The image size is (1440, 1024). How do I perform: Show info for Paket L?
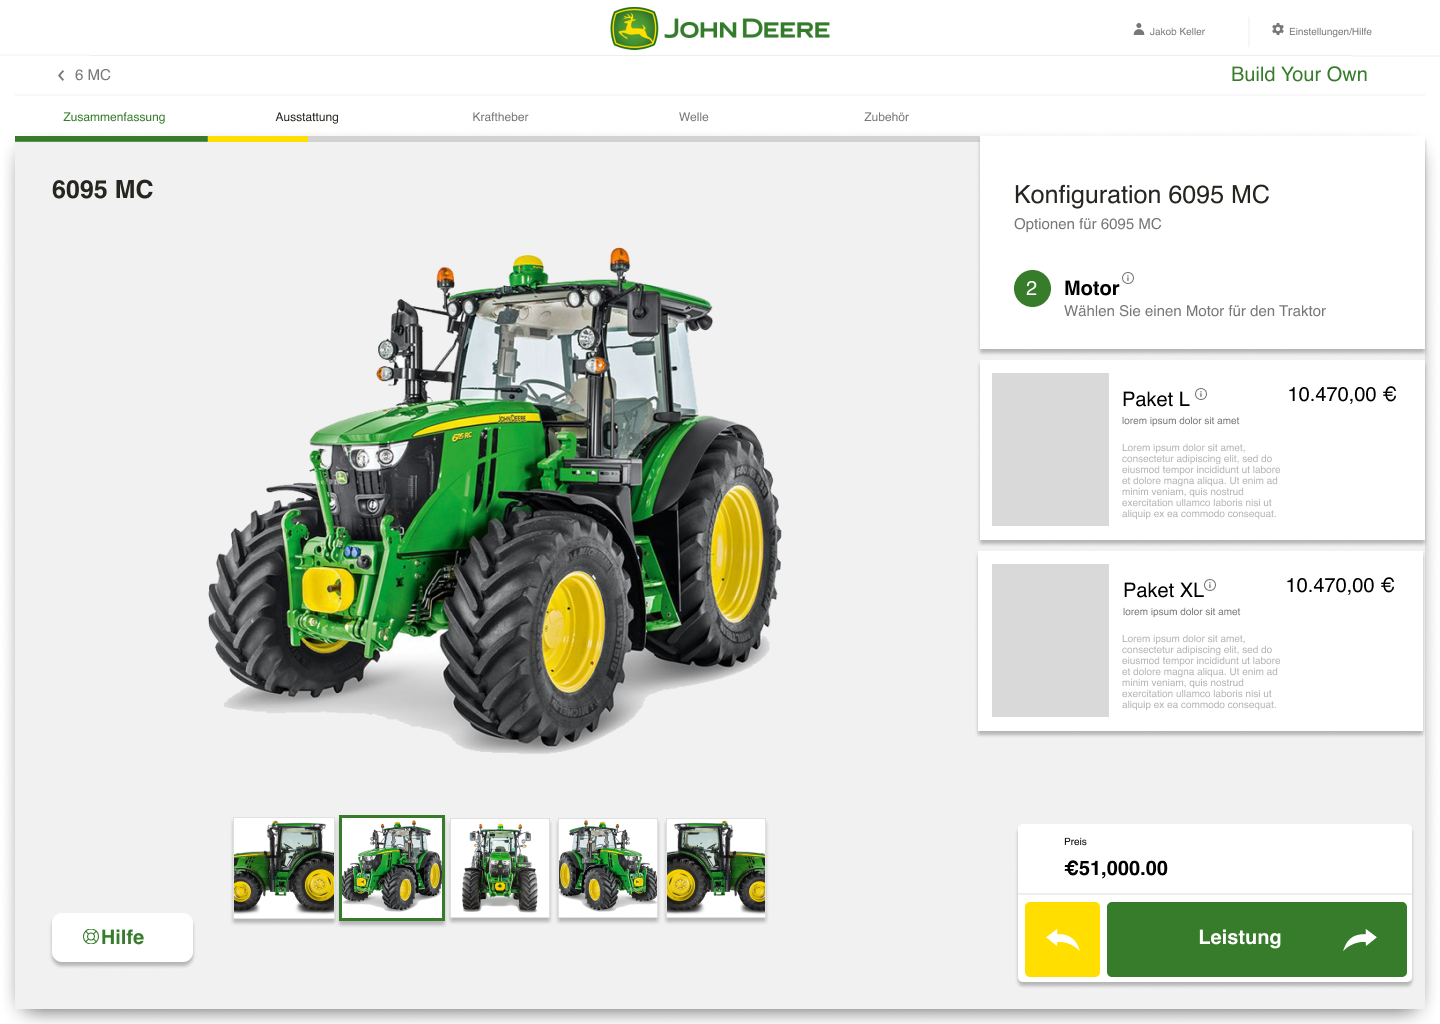[1201, 394]
